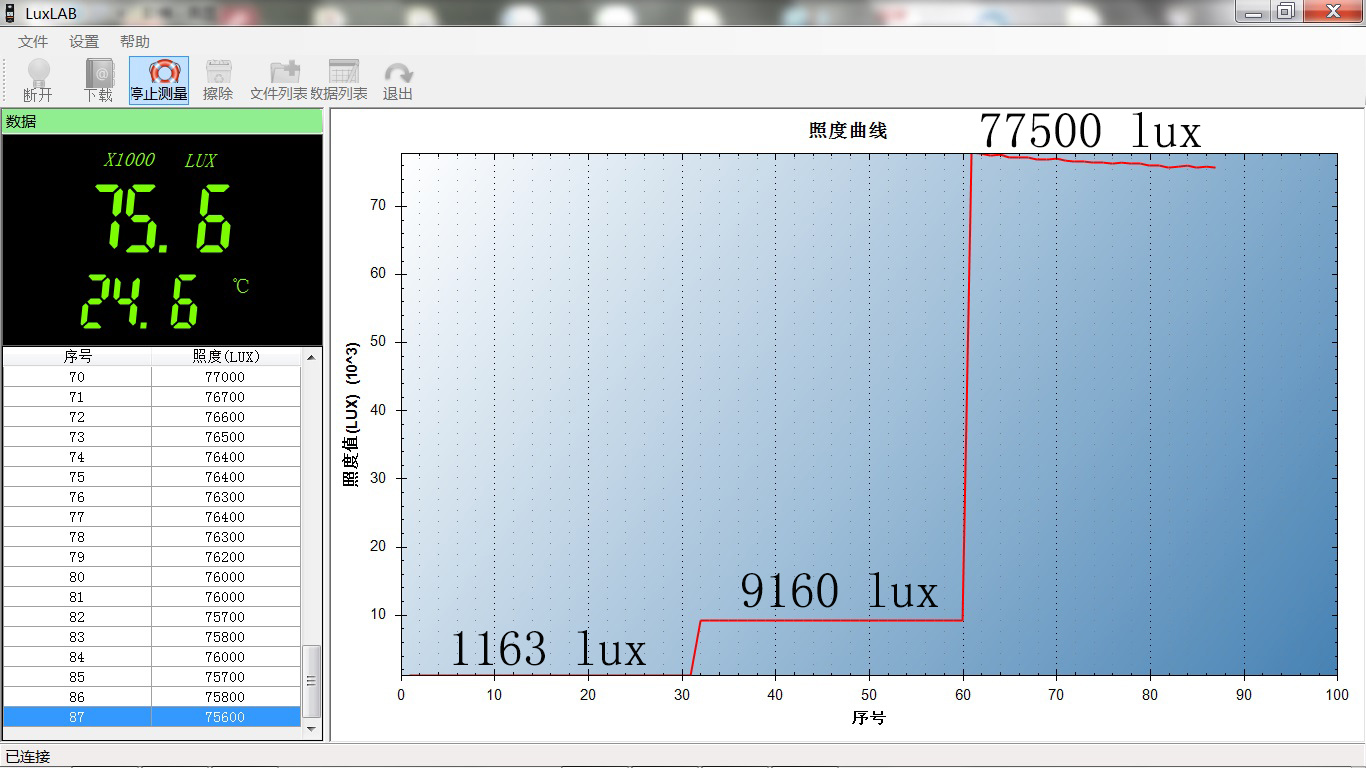Screen dimensions: 1366x768
Task: Click the 擦除 erase toolbar icon
Action: [x=218, y=80]
